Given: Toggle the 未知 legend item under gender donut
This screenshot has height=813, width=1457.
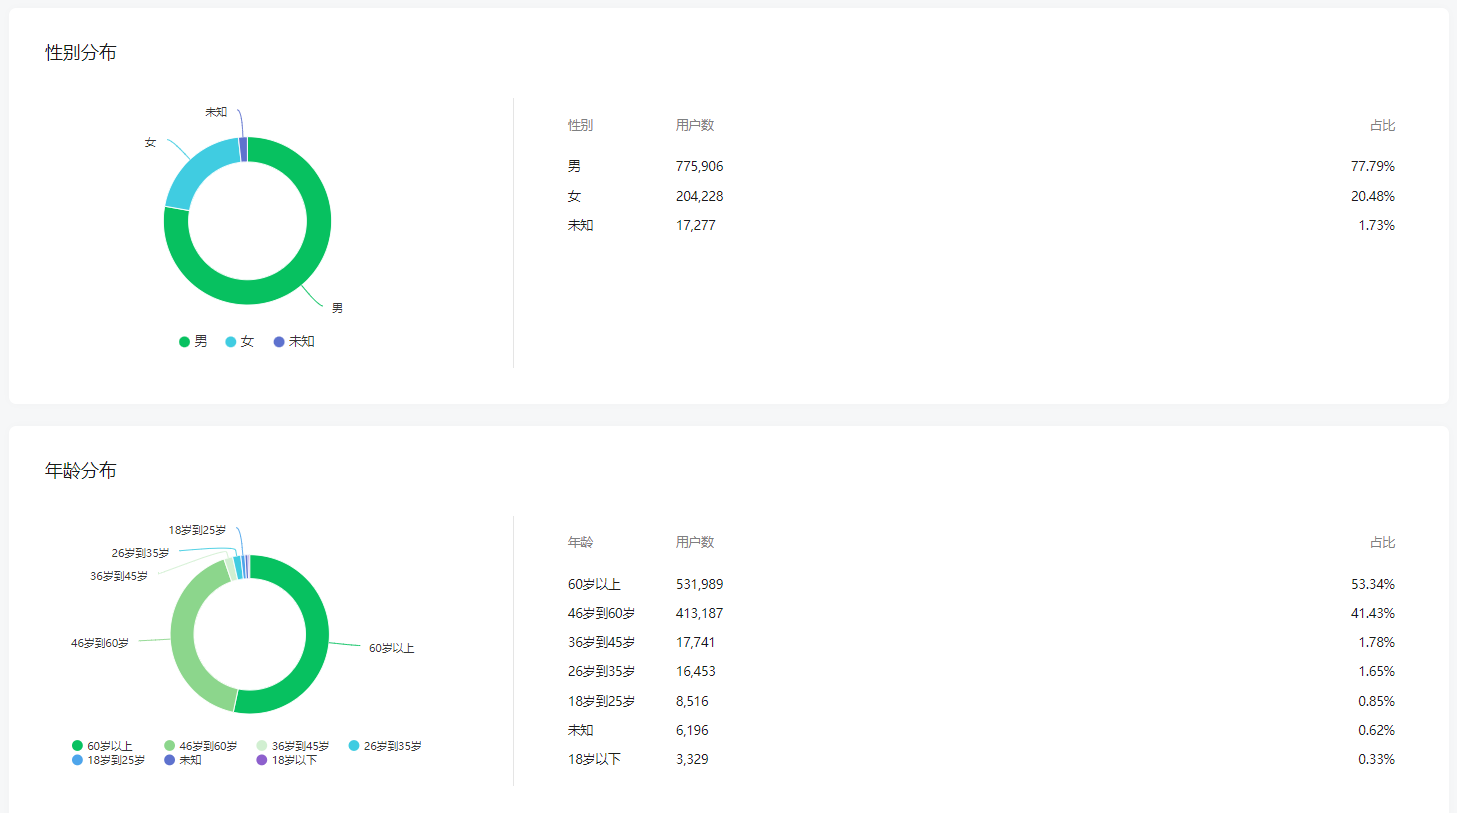Looking at the screenshot, I should [x=294, y=342].
